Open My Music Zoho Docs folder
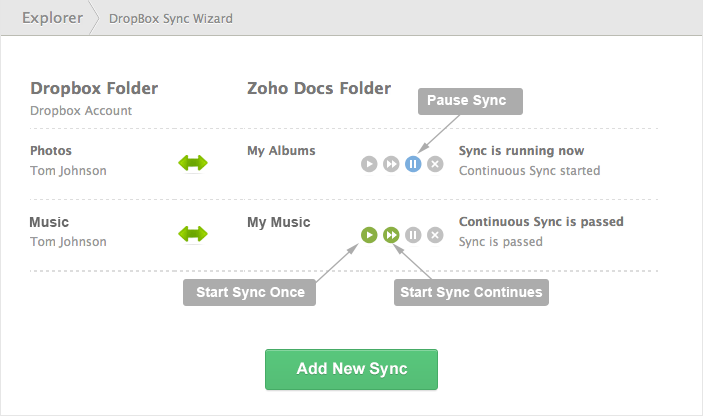The image size is (703, 416). coord(278,222)
